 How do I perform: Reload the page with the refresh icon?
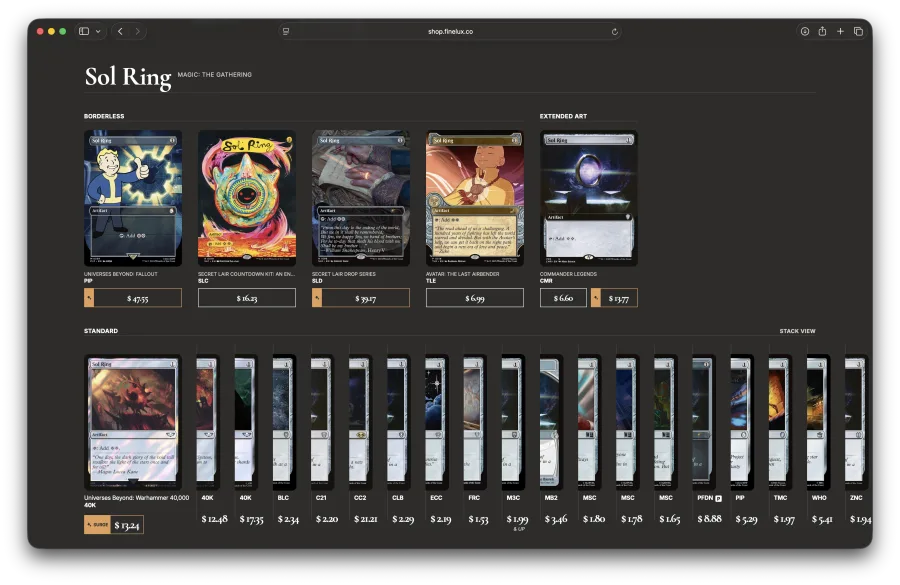[x=614, y=32]
